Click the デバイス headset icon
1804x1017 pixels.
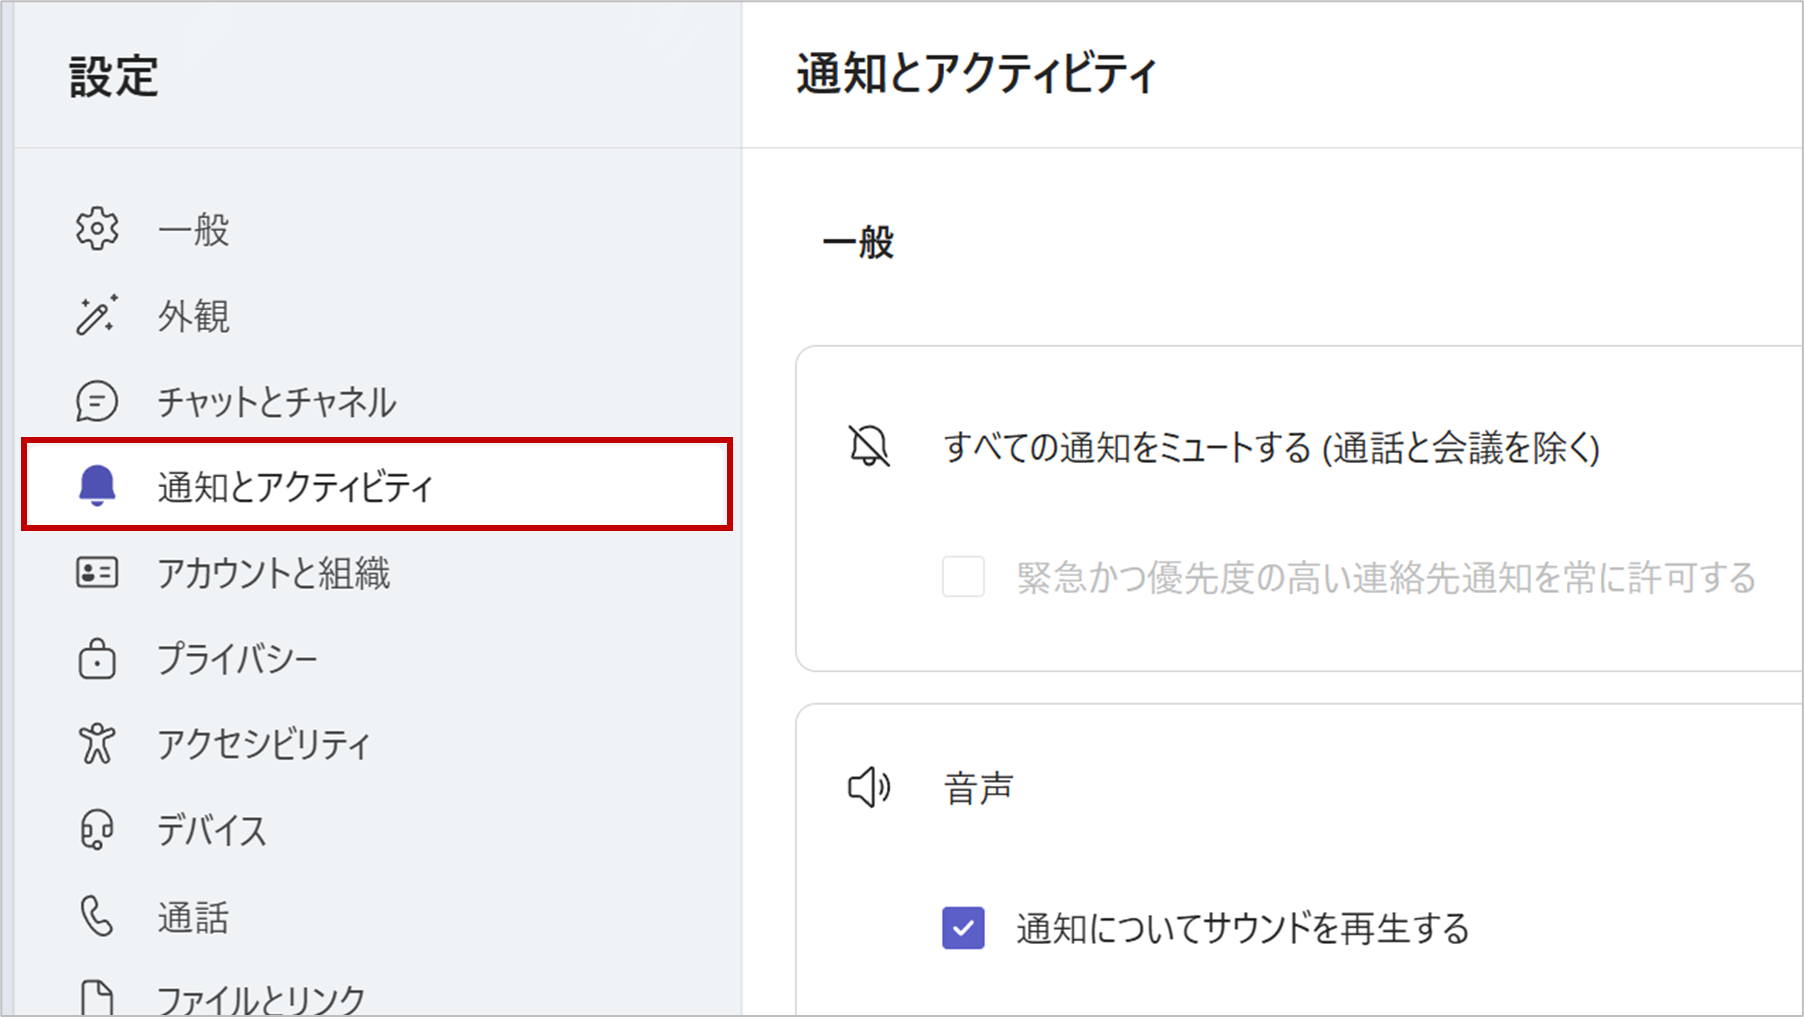[95, 829]
